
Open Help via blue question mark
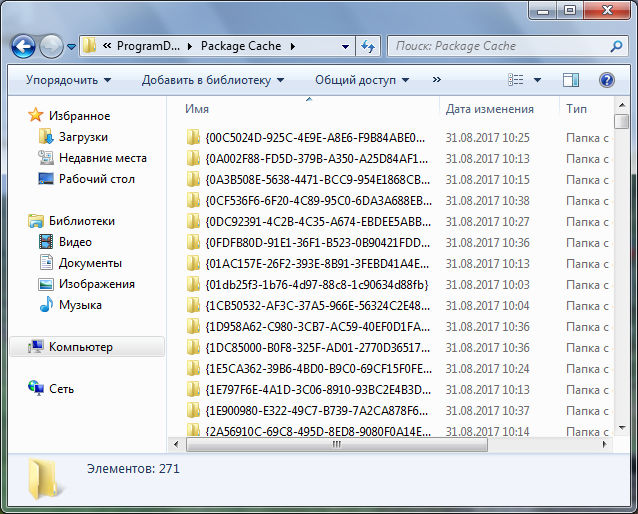click(606, 80)
